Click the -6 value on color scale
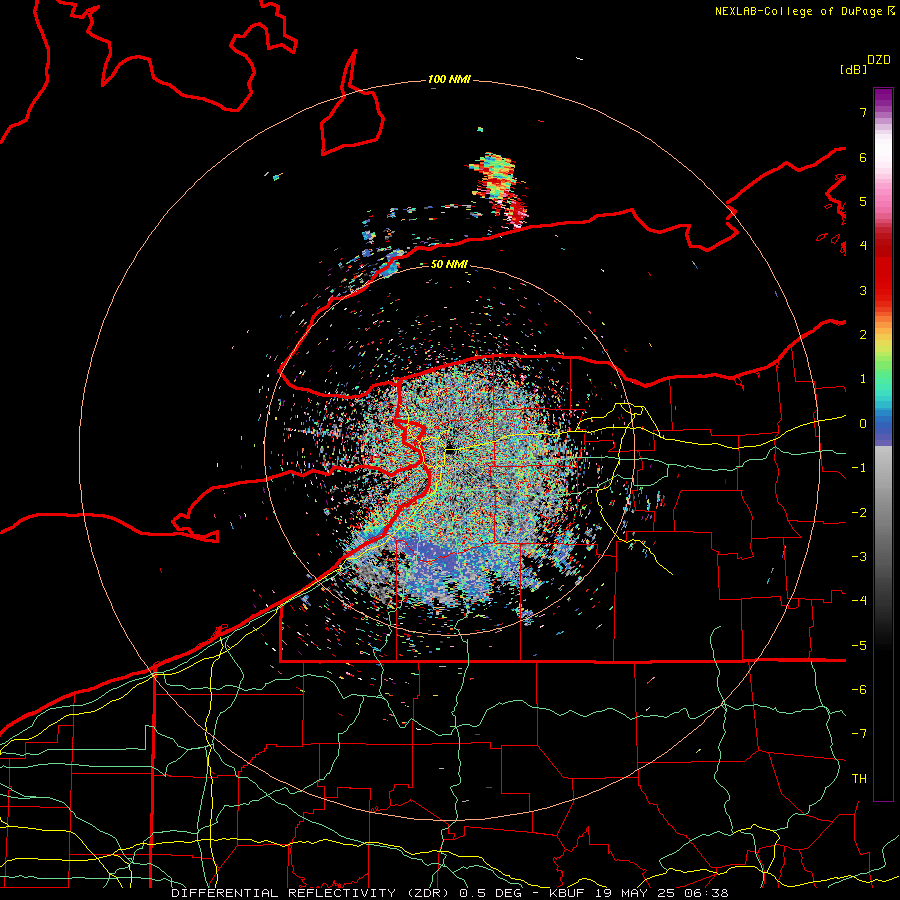The height and width of the screenshot is (900, 900). pyautogui.click(x=859, y=690)
